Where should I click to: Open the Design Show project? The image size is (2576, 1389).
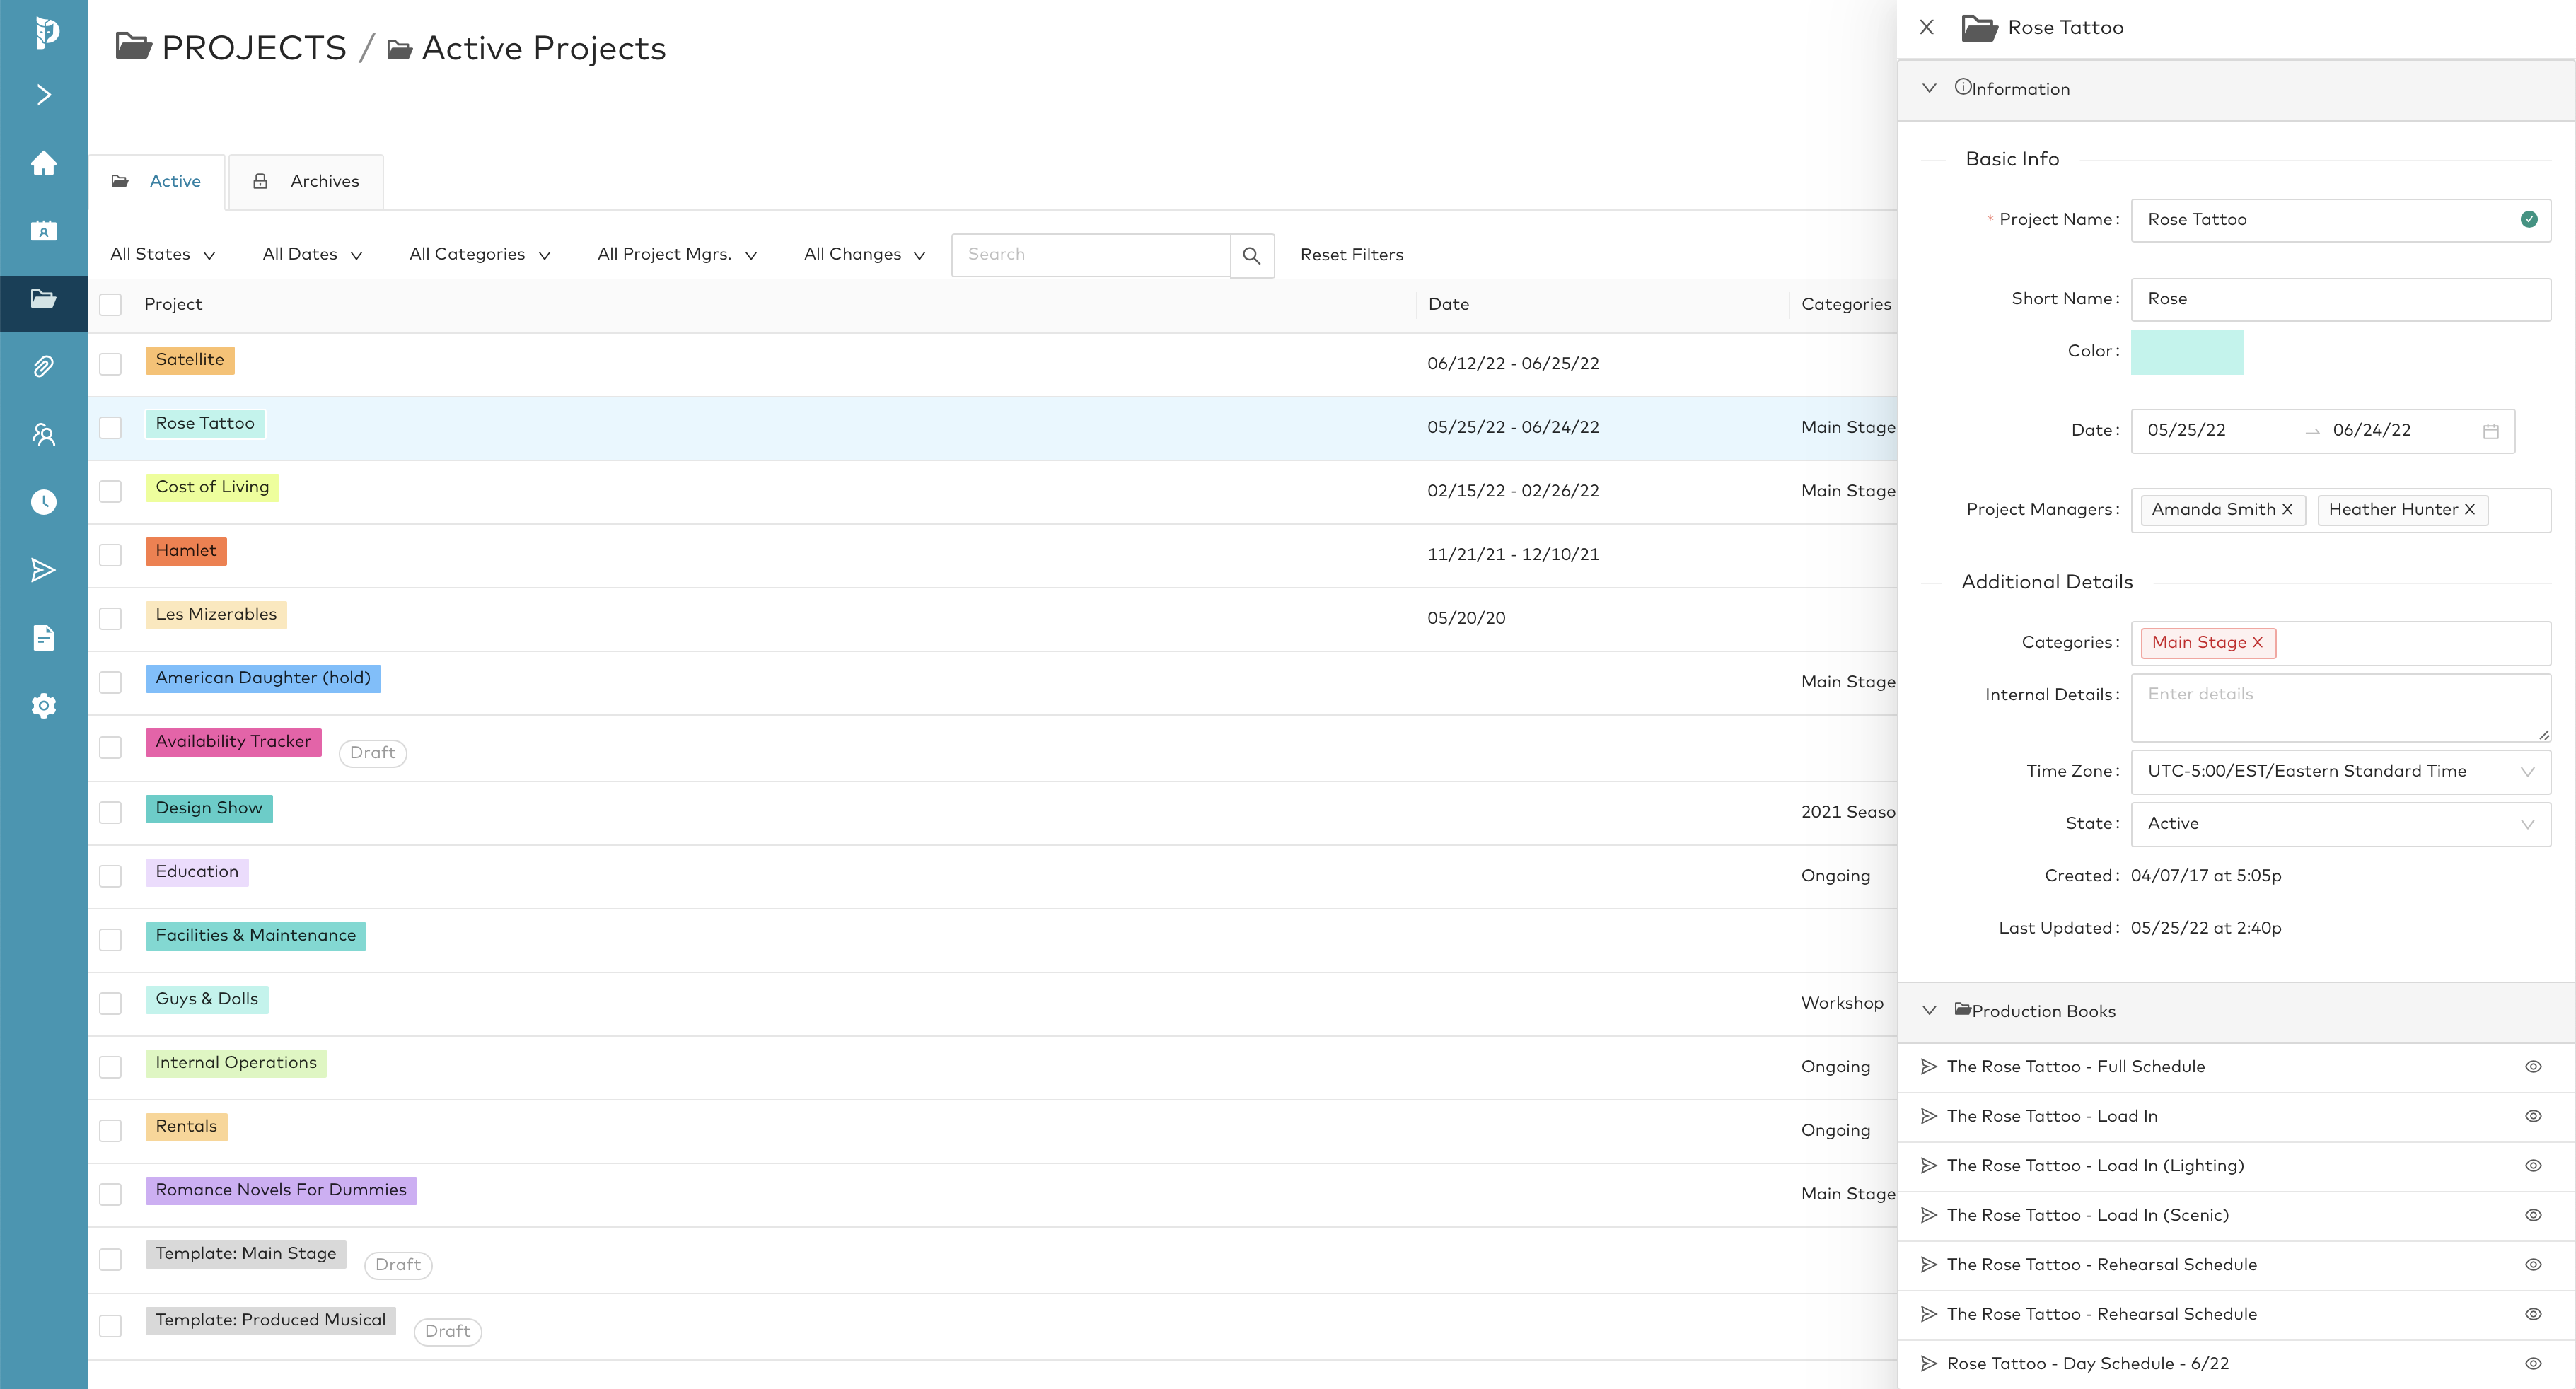[x=209, y=809]
